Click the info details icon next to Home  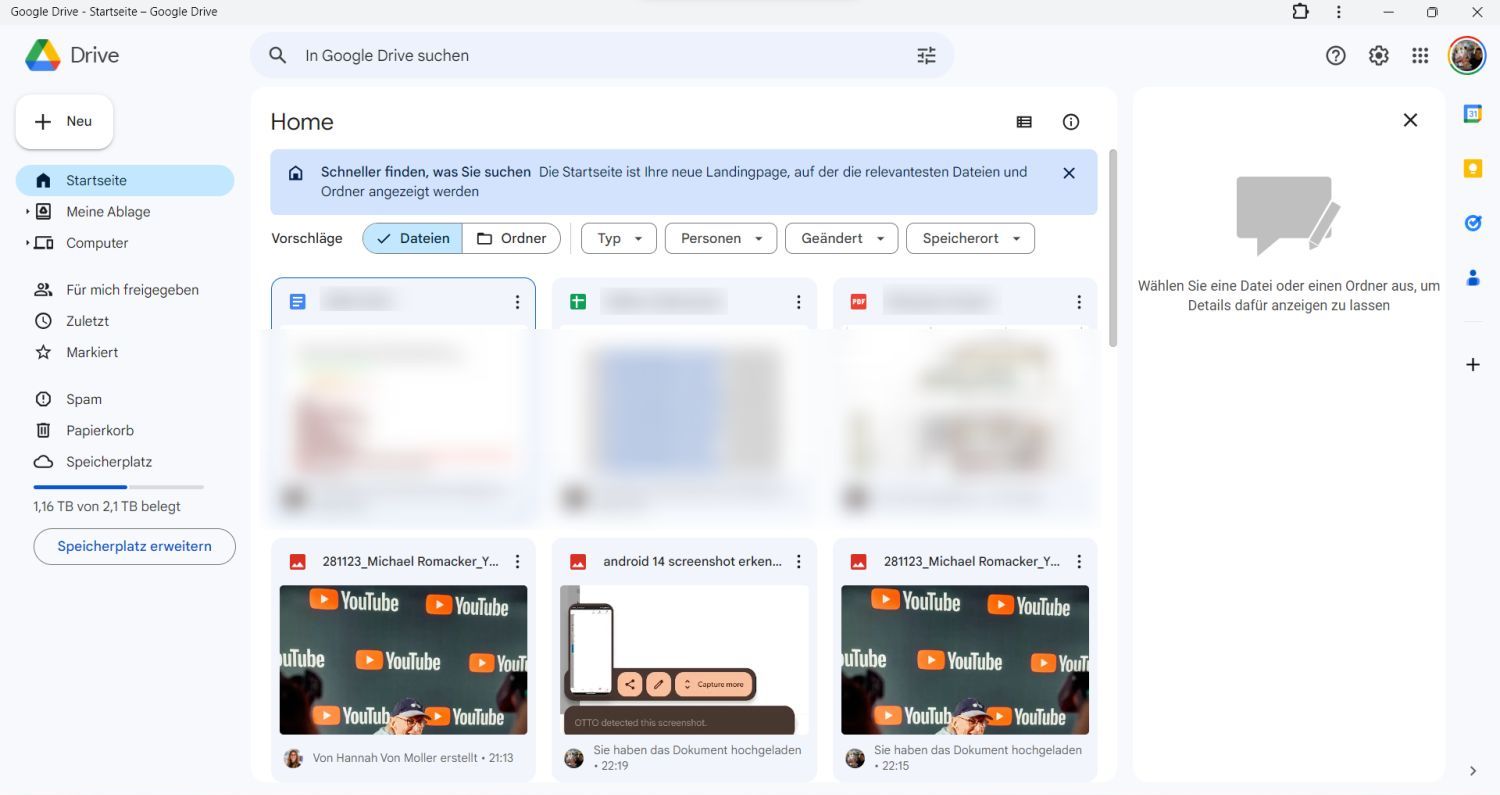click(x=1071, y=122)
